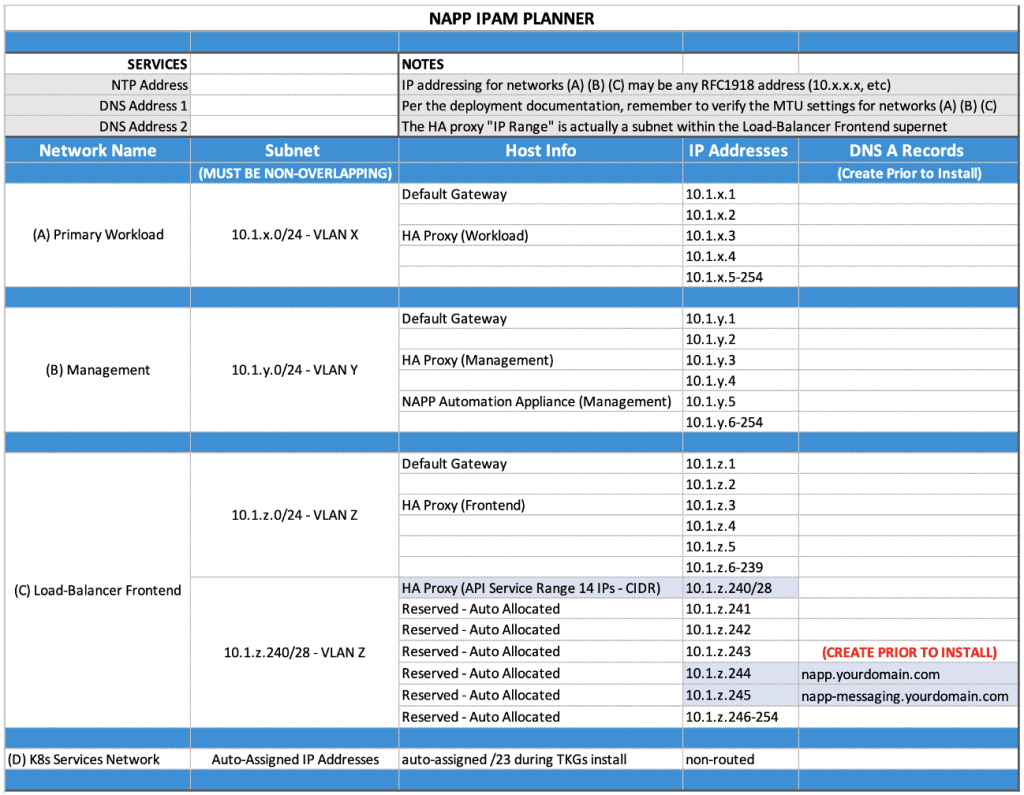Screen dimensions: 1024x795
Task: Click the napp.yourdomain.com DNS record
Action: pos(870,674)
